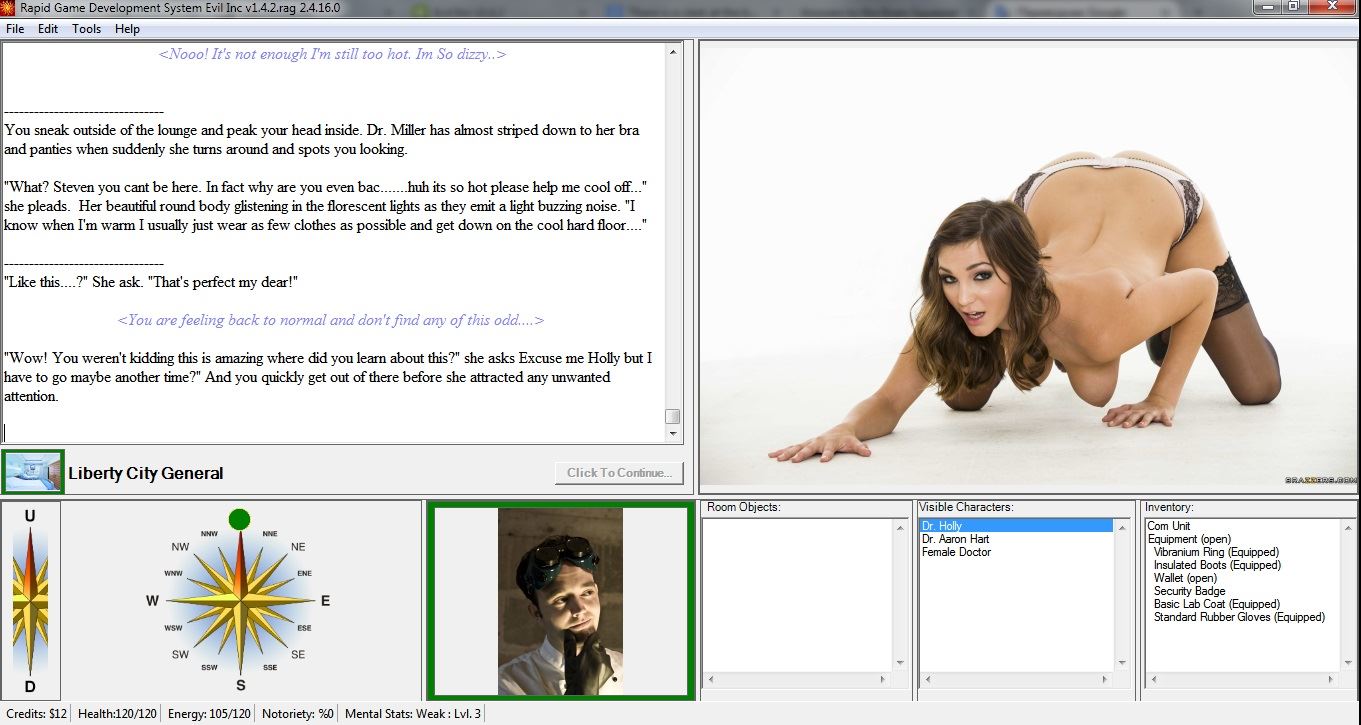The image size is (1361, 725).
Task: Expand Wallet (open) in the Inventory list
Action: point(1185,578)
